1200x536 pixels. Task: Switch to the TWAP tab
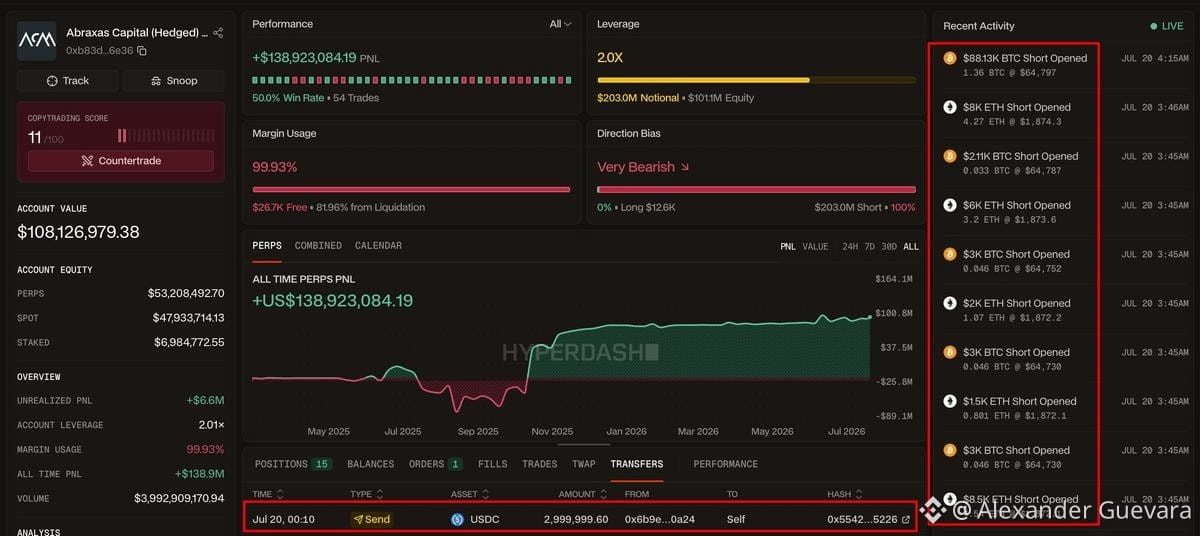584,464
